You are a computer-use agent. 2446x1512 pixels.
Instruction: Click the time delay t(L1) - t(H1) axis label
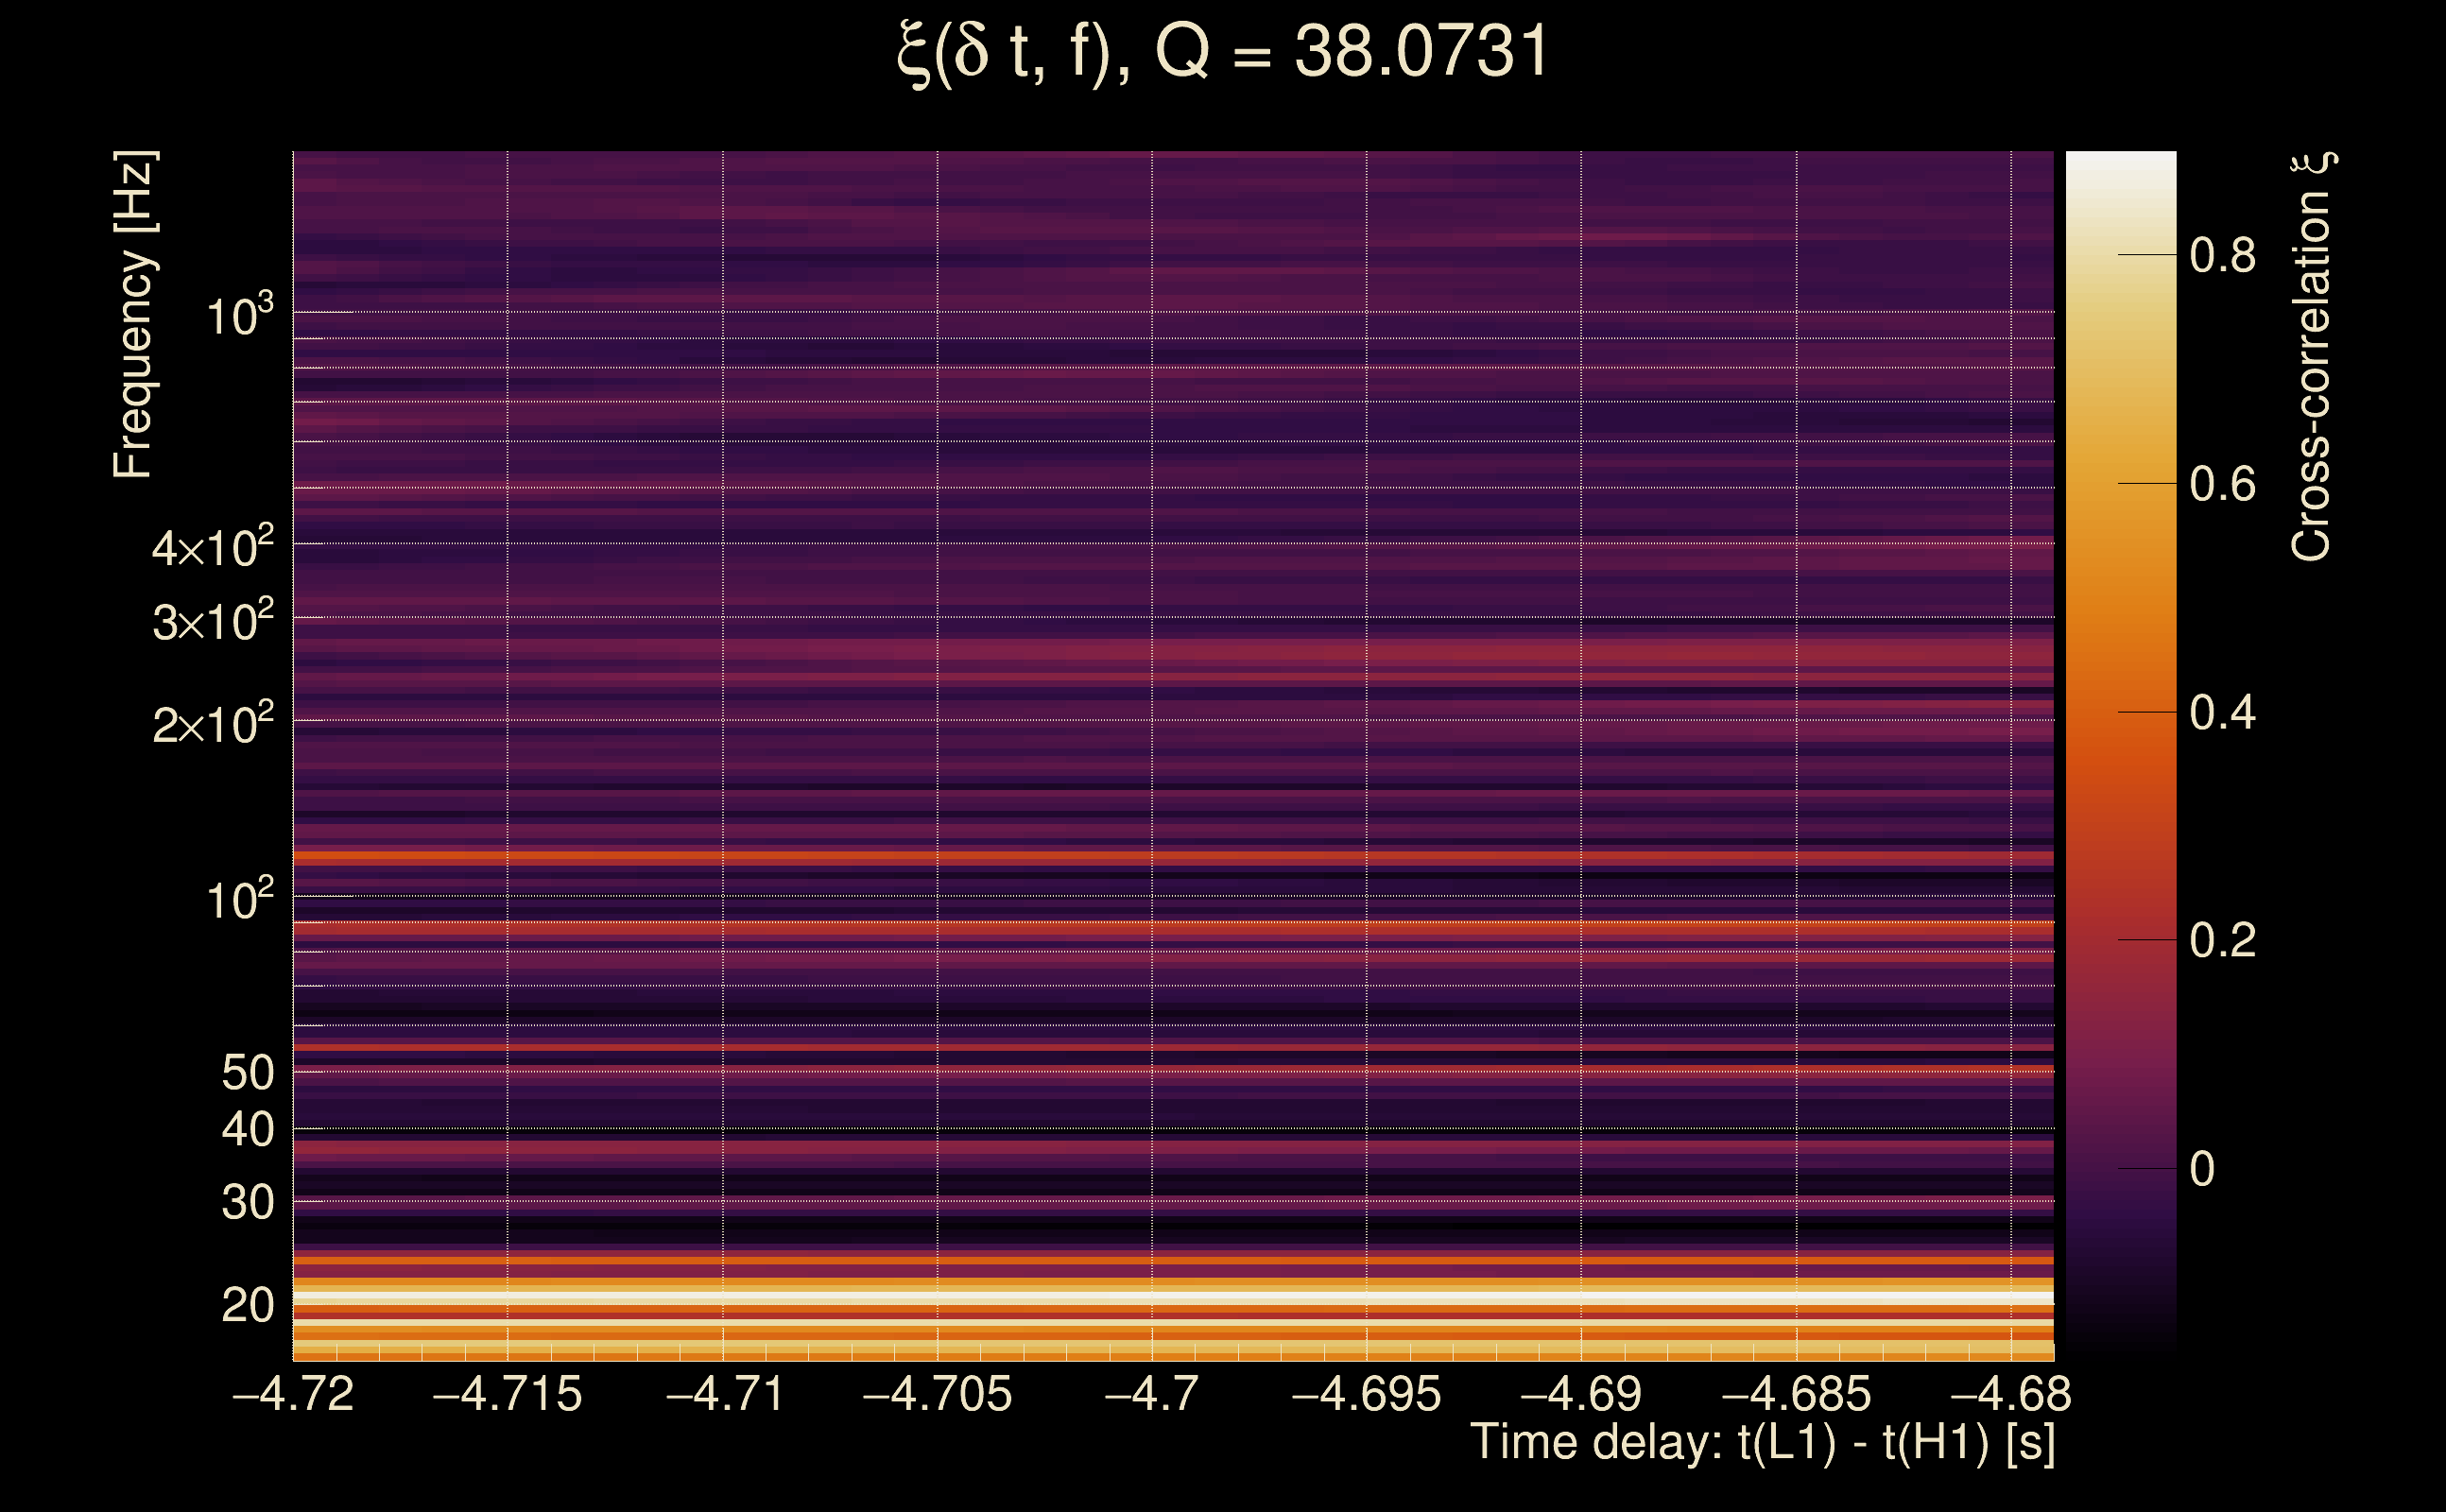tap(1762, 1443)
